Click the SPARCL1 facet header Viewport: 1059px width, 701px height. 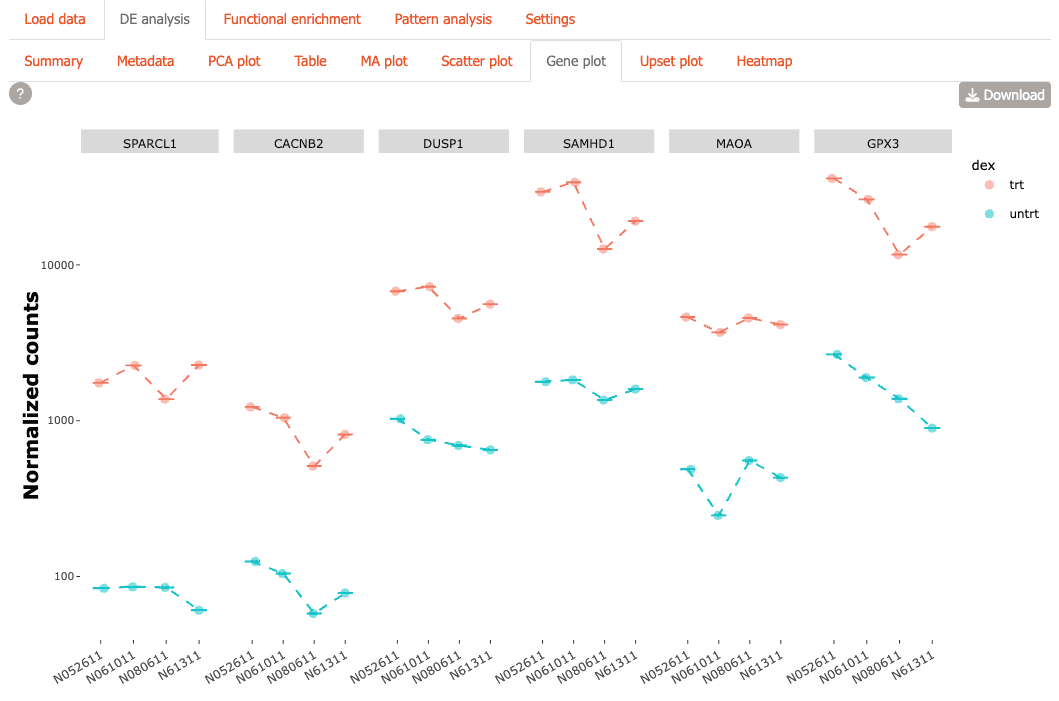pyautogui.click(x=150, y=142)
